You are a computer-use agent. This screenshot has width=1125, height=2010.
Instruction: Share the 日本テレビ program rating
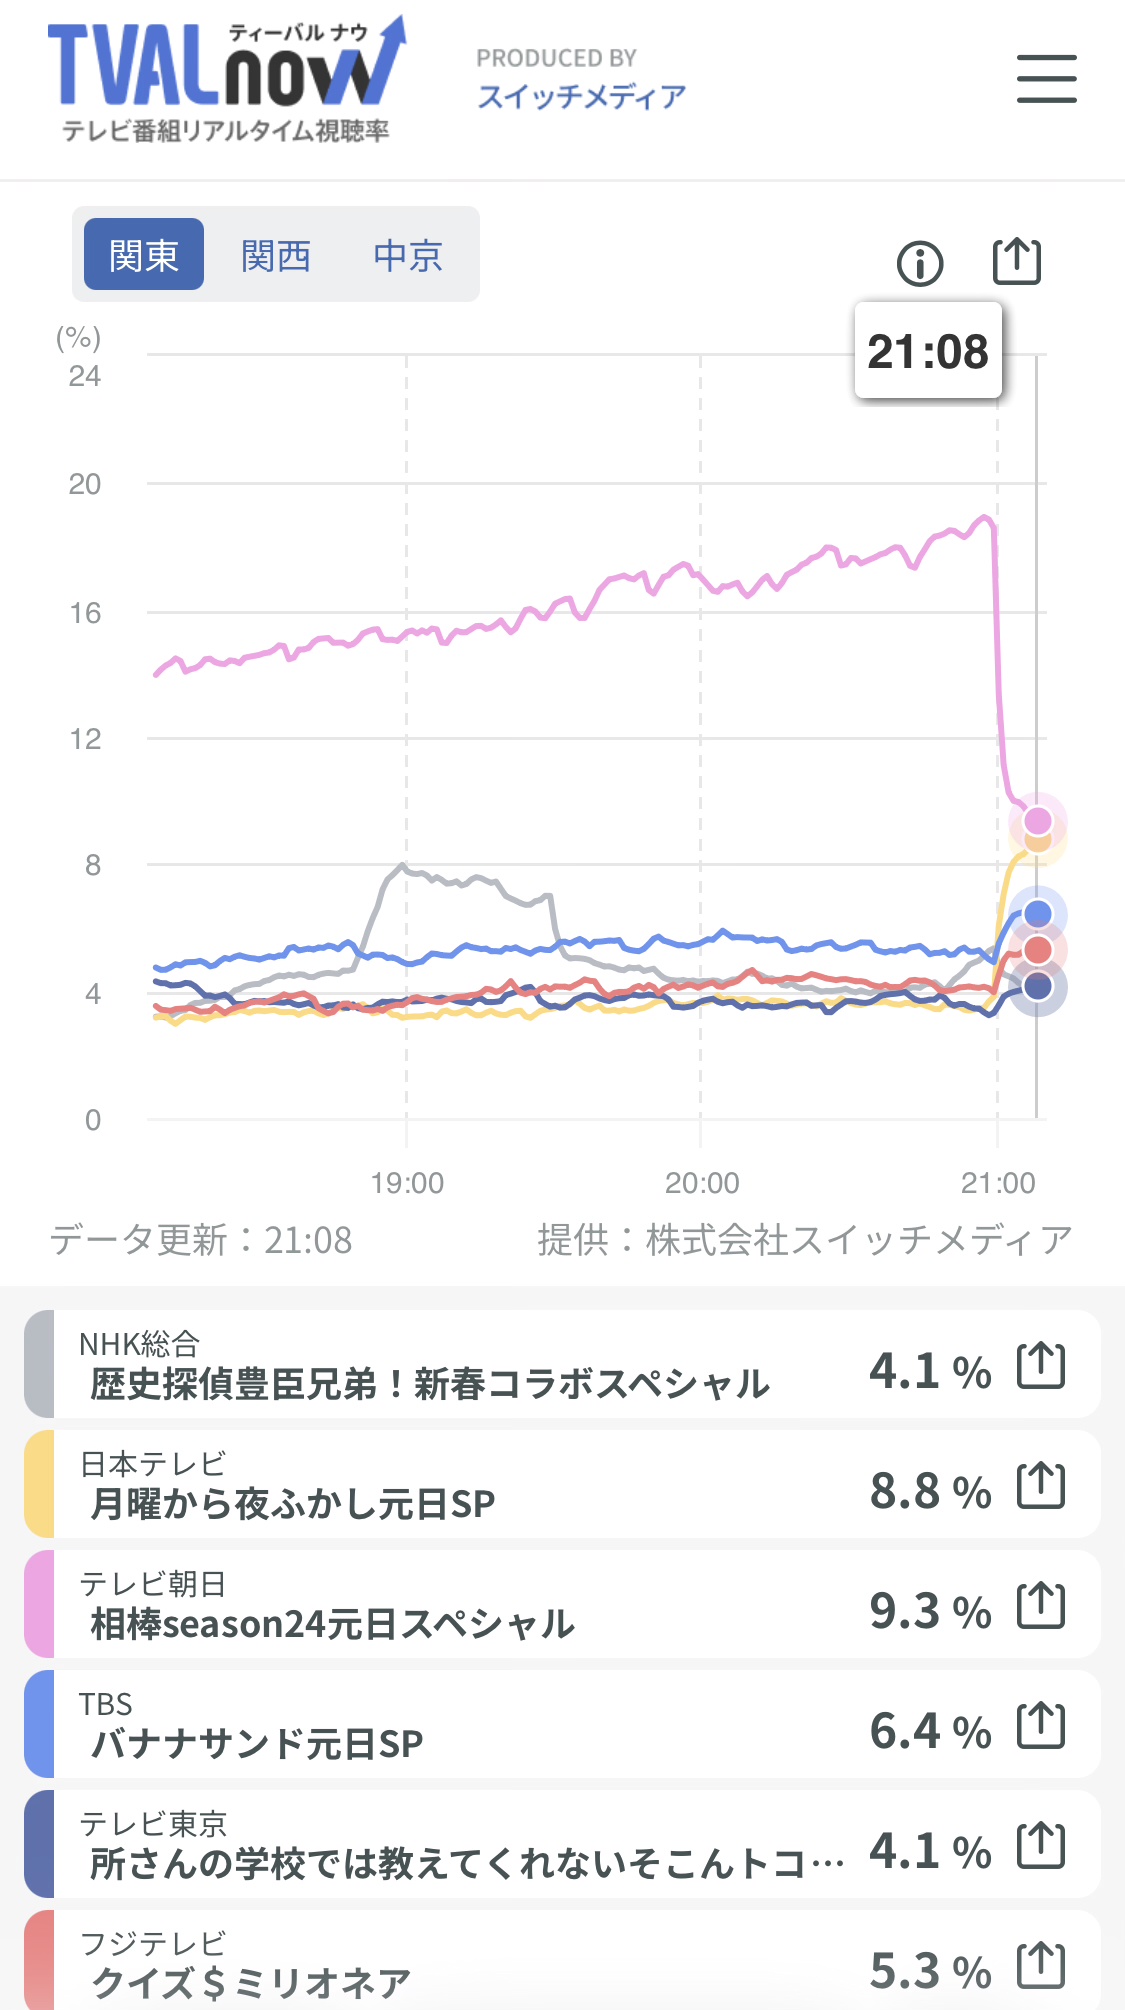point(1041,1486)
